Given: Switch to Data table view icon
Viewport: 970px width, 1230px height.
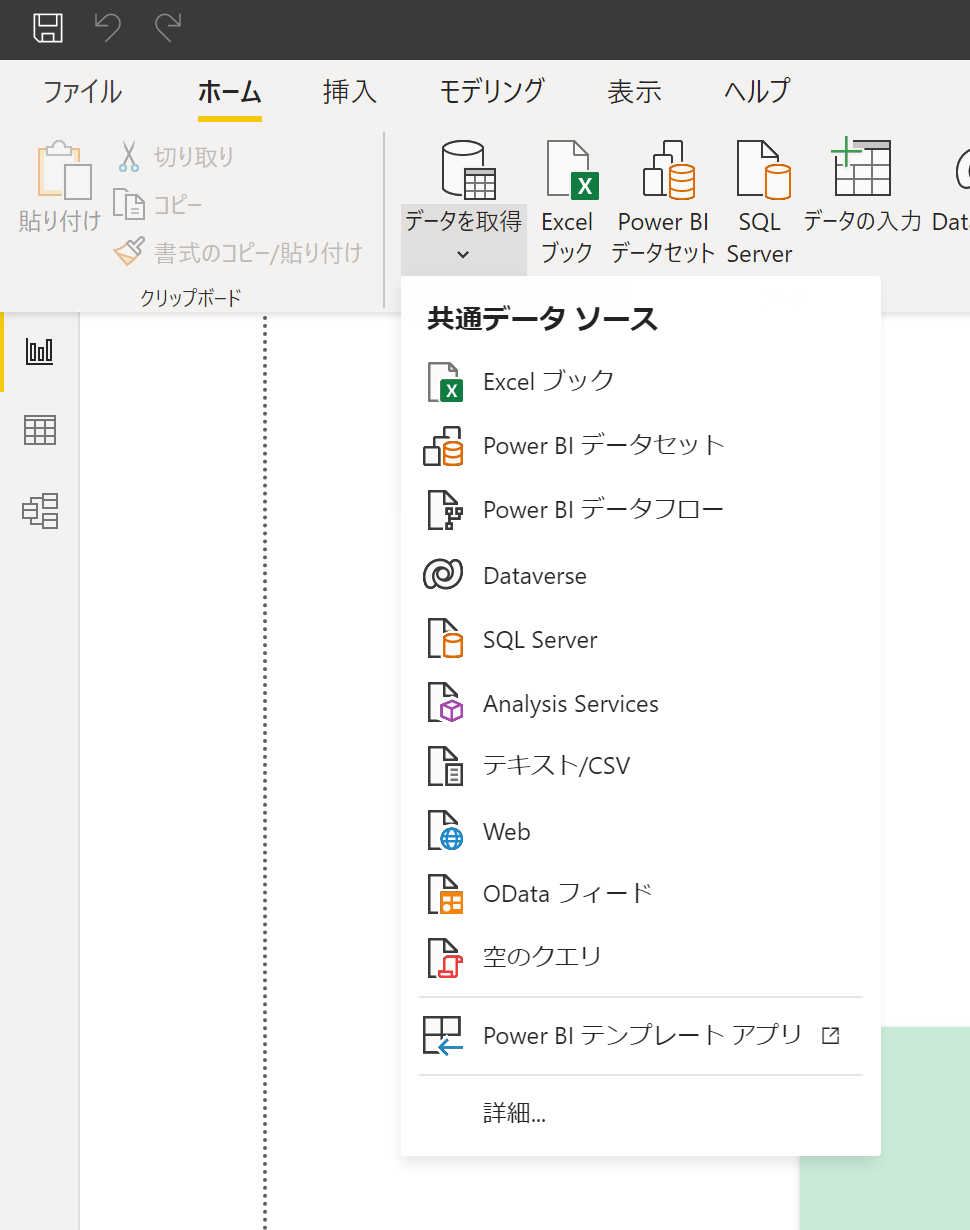Looking at the screenshot, I should 40,431.
